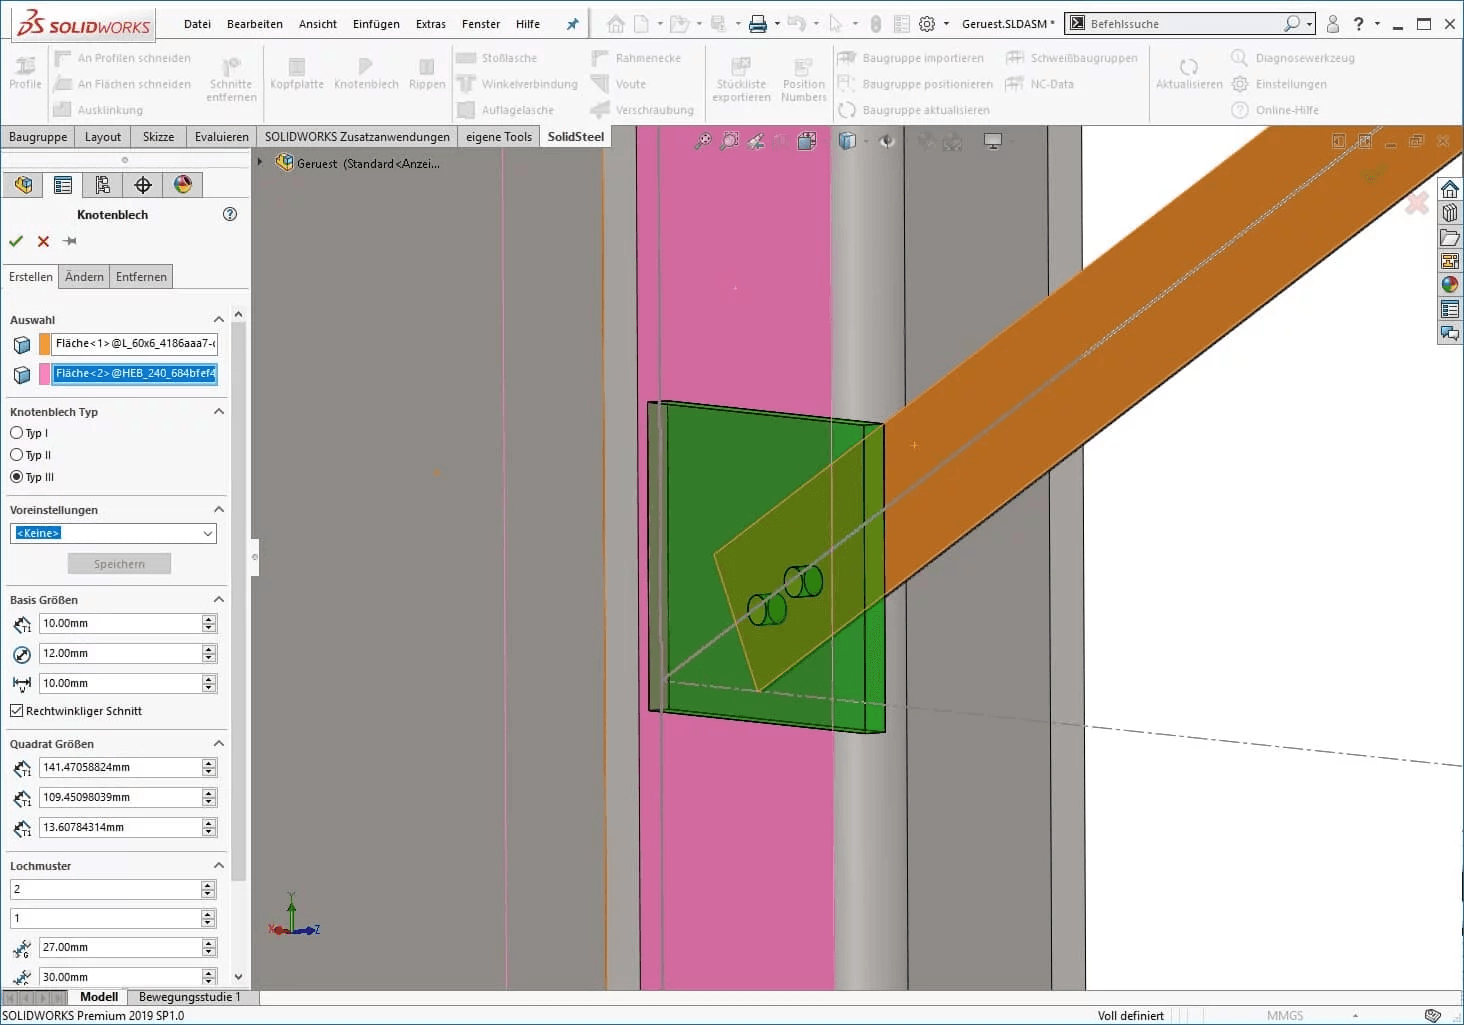Open the ConfigurationManager tab icon

[x=103, y=185]
